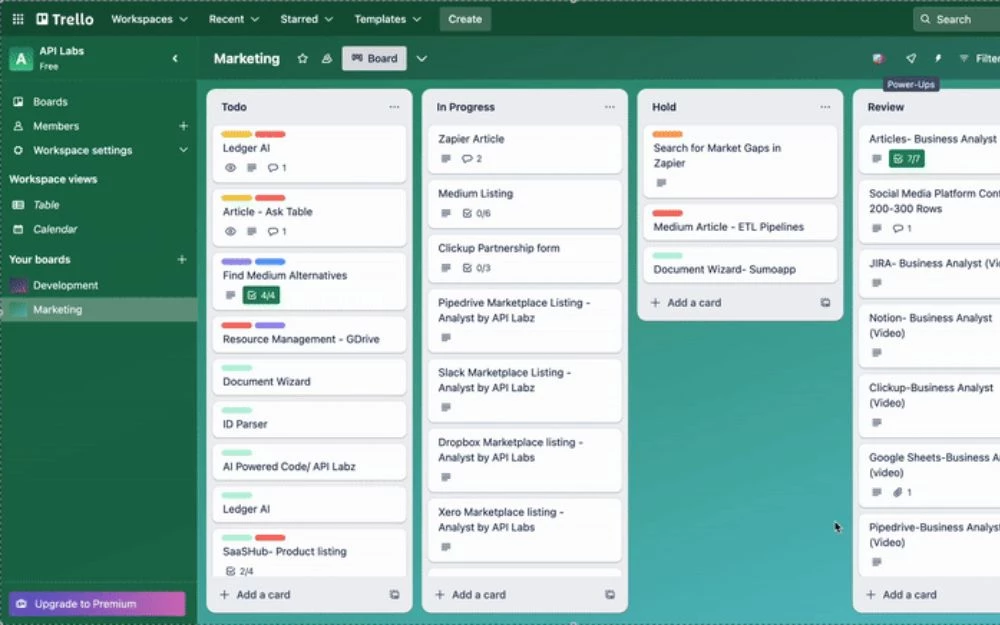1000x625 pixels.
Task: Click the search magnifier icon
Action: 925,19
